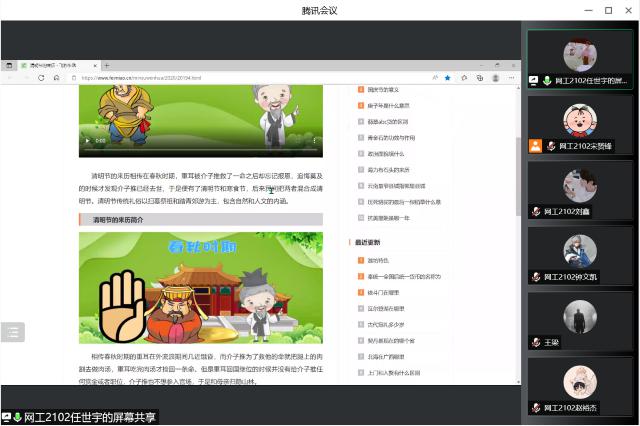Viewport: 640px width, 426px height.
Task: Select the 网工2102任世宇 participant avatar
Action: coord(580,55)
